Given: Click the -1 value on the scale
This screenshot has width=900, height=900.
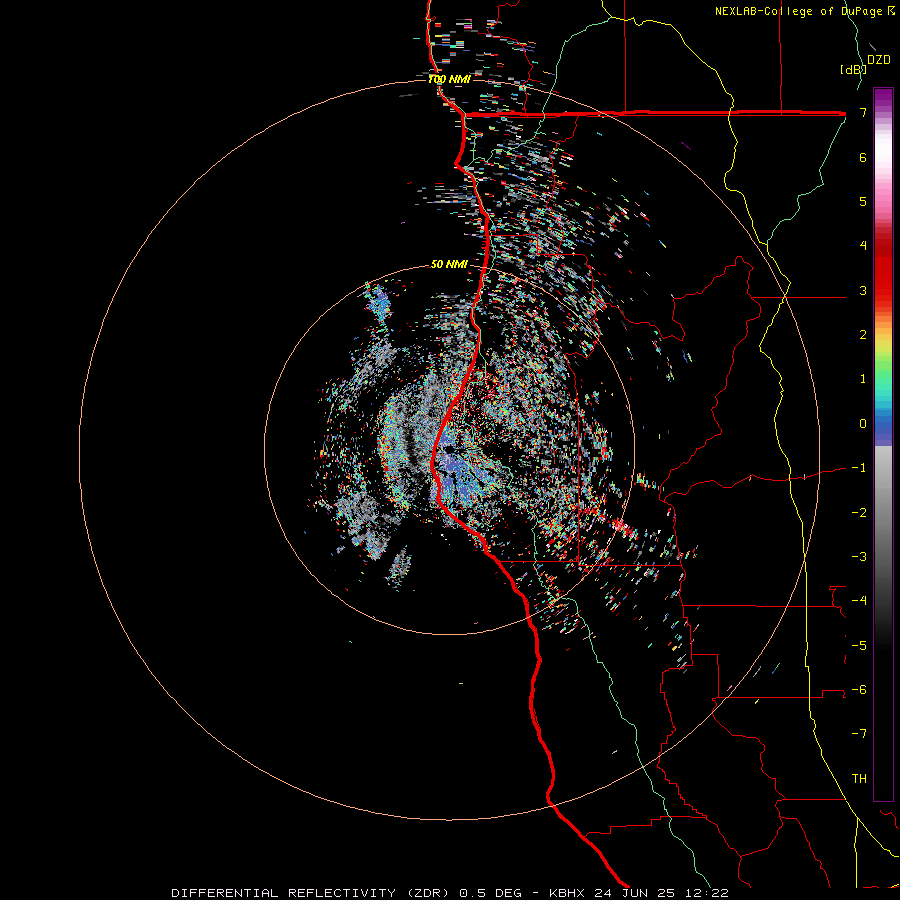Looking at the screenshot, I should pos(859,468).
